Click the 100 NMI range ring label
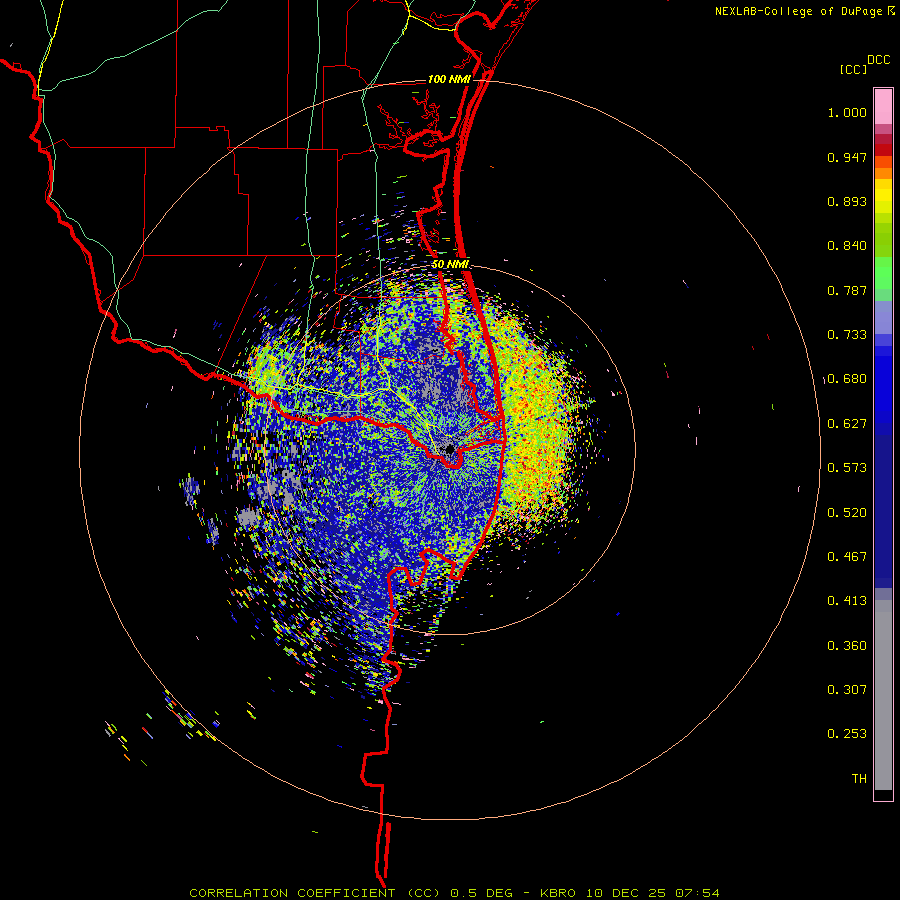Viewport: 900px width, 900px height. point(449,79)
